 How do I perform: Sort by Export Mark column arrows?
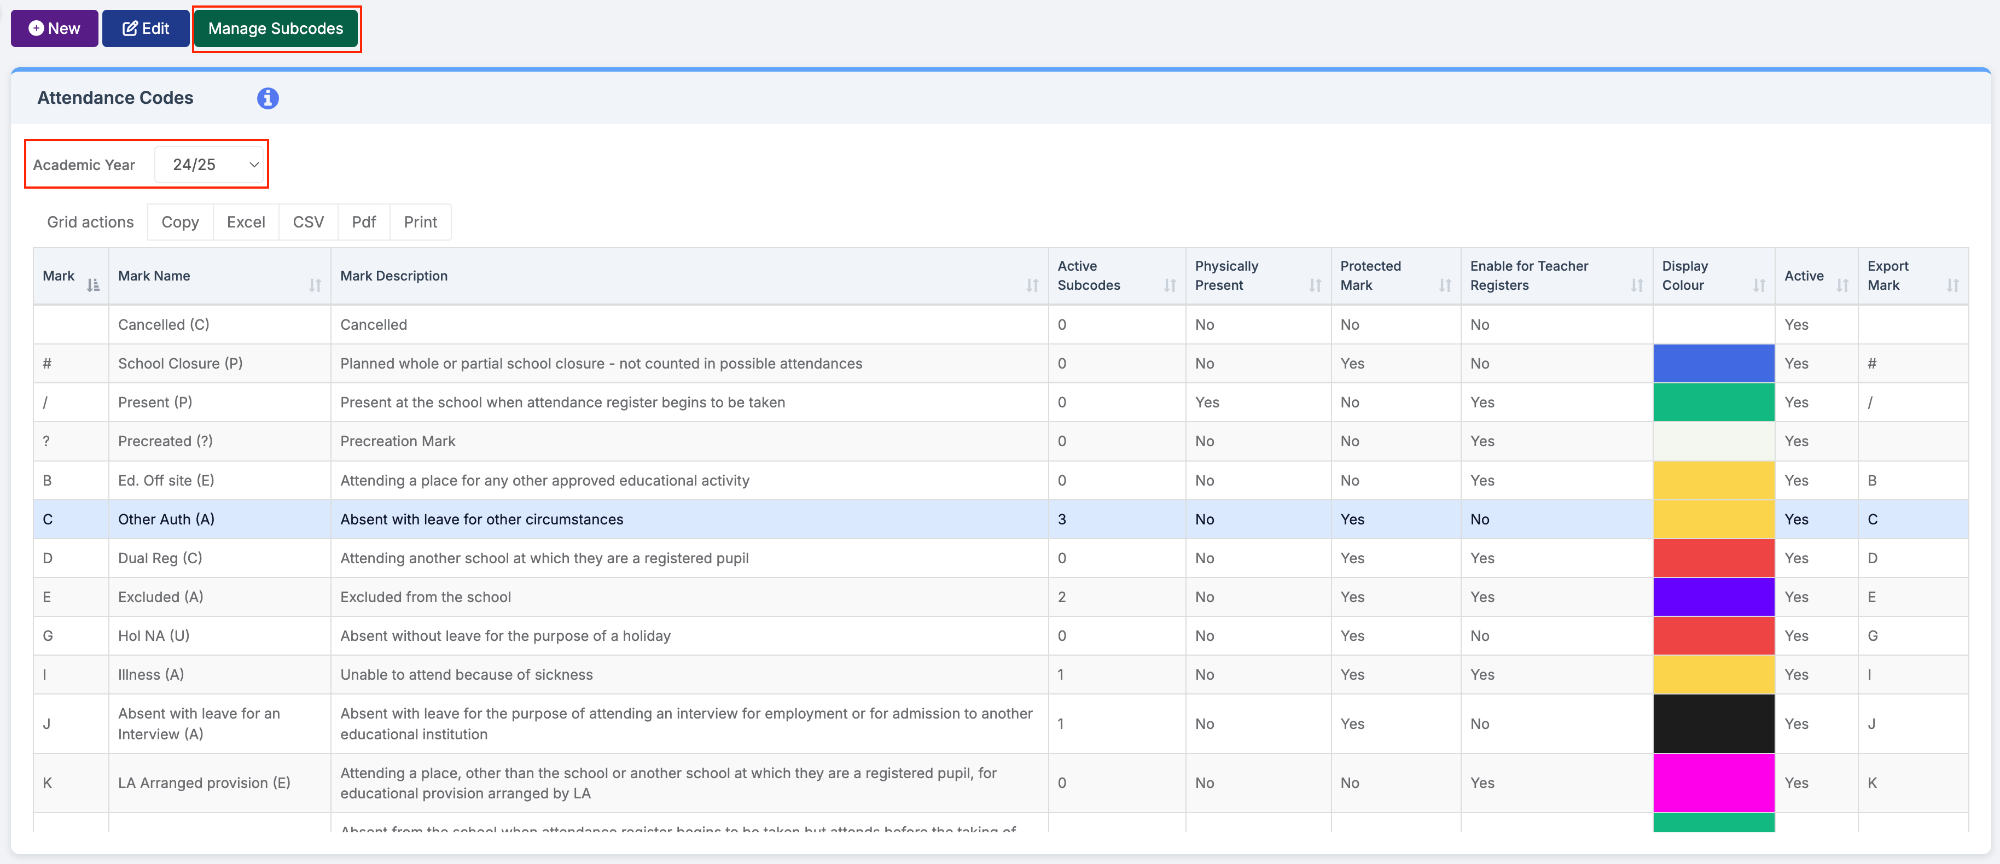1952,285
